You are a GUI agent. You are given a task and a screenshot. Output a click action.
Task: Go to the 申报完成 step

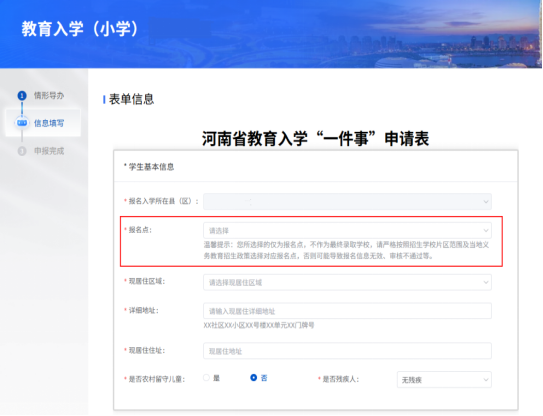tap(49, 151)
